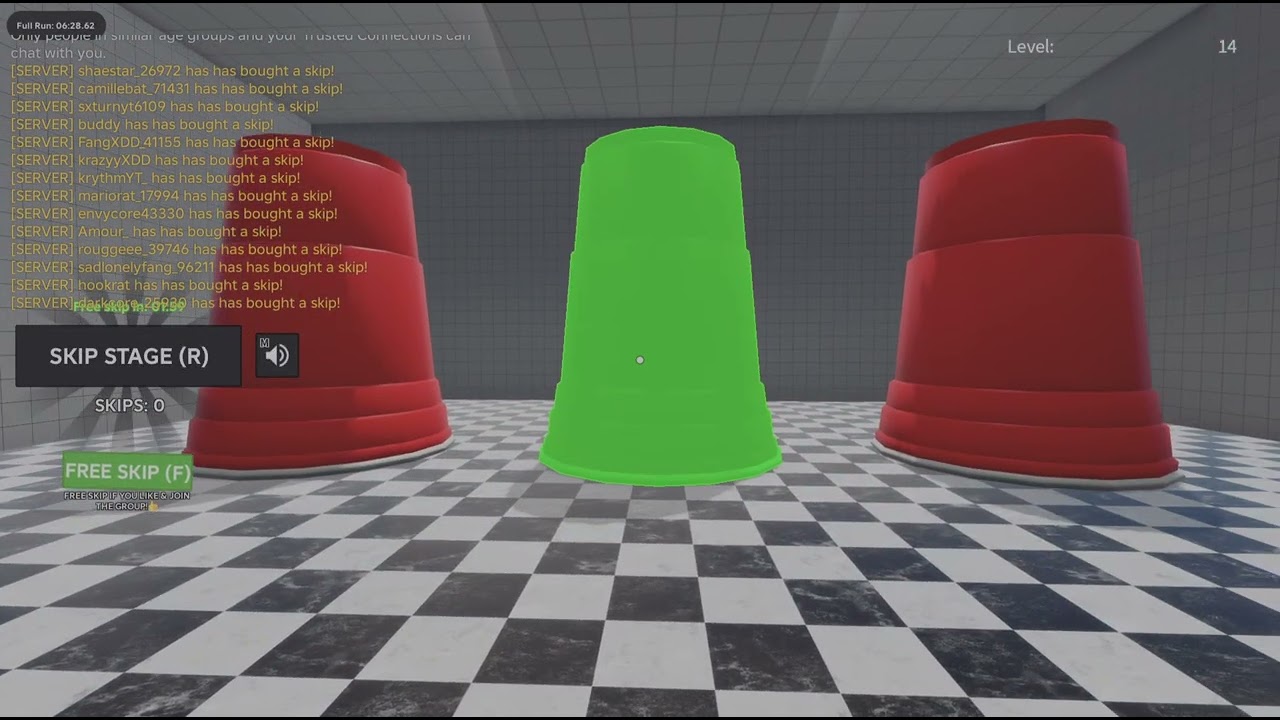Click the sxturnyt6109 chat message
This screenshot has height=720, width=1280.
[x=164, y=107]
